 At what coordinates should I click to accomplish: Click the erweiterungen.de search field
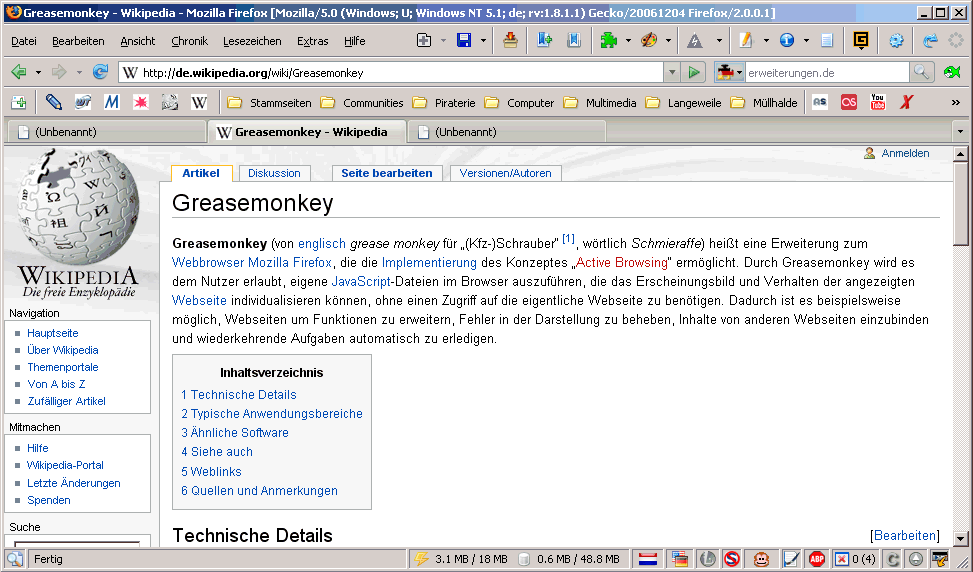pyautogui.click(x=827, y=73)
